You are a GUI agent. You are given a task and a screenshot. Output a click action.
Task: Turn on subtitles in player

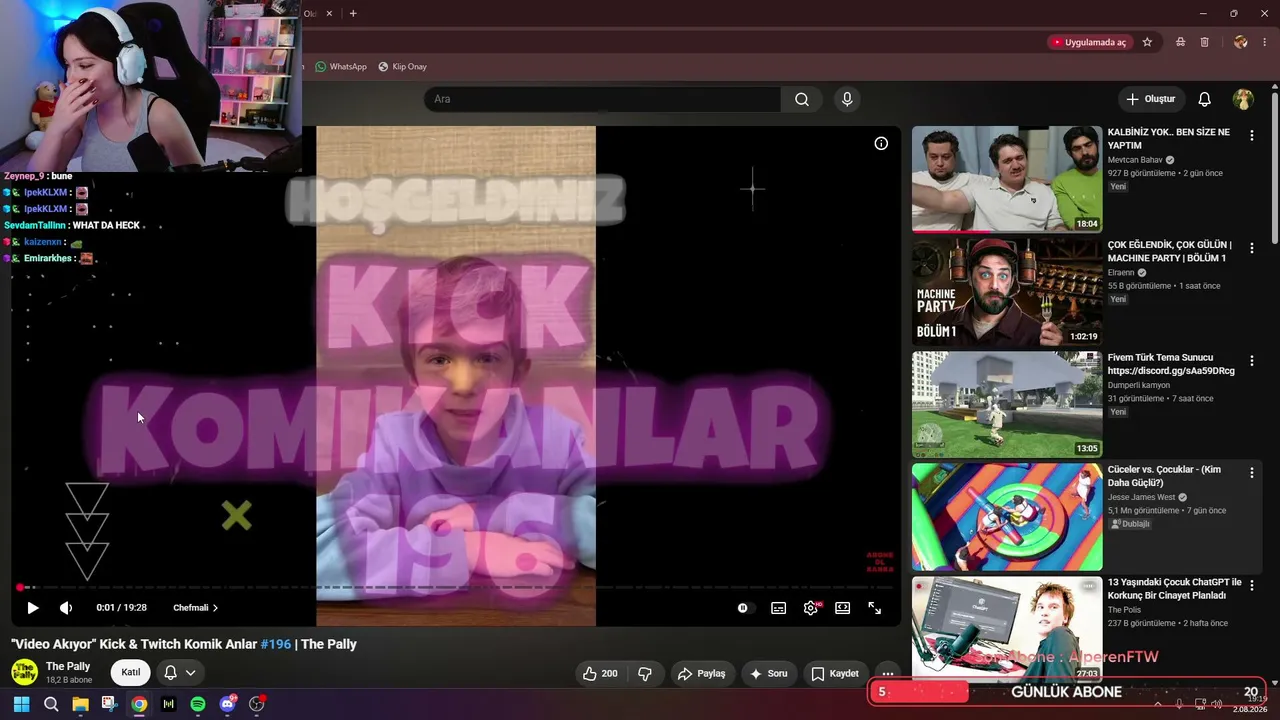[x=778, y=607]
